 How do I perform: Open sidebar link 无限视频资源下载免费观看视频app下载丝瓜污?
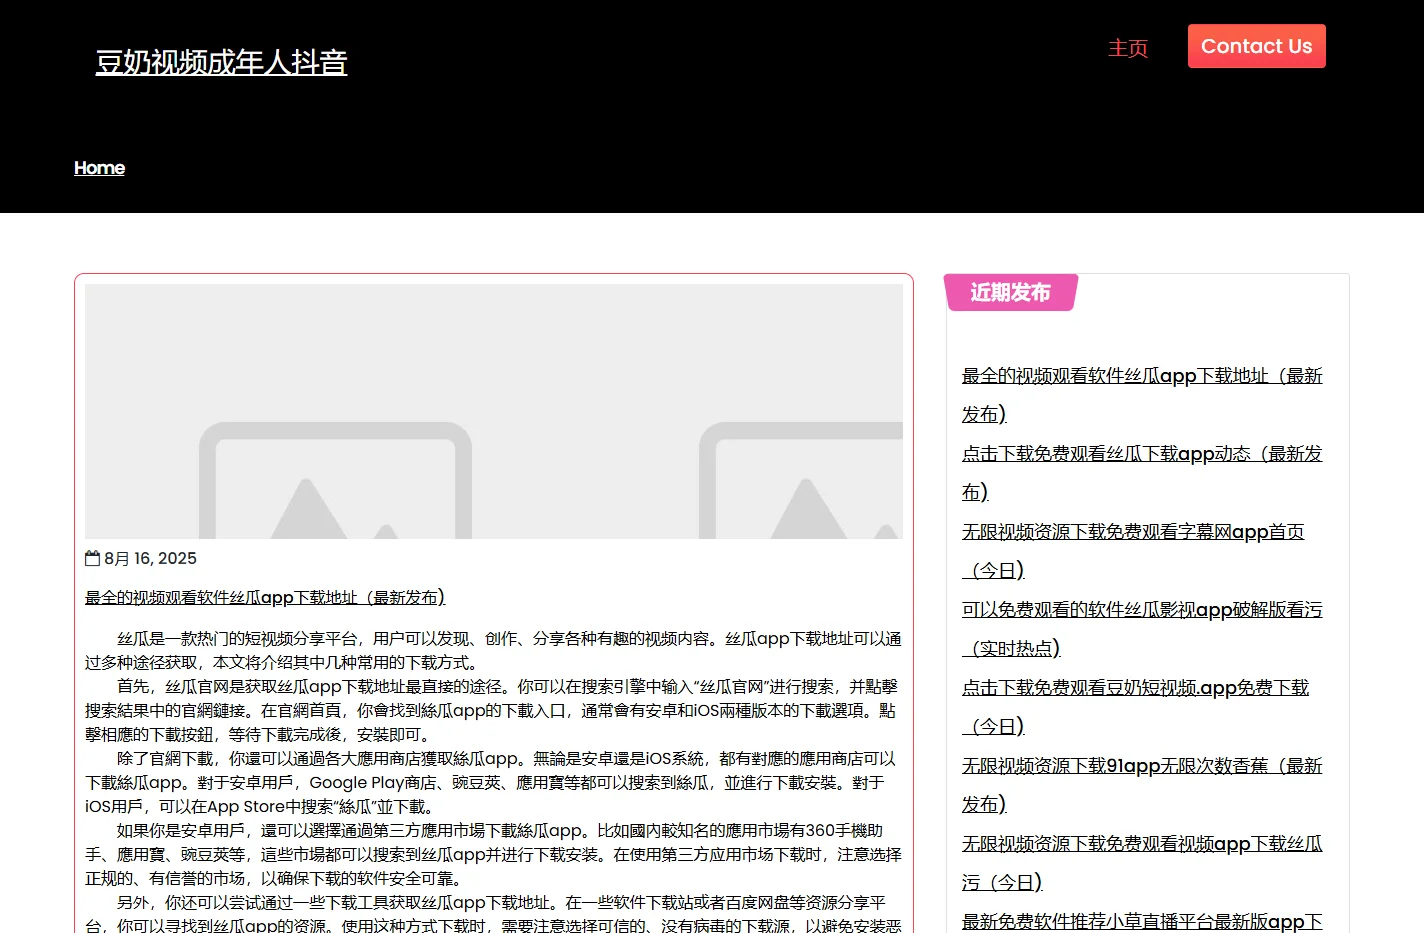[1142, 863]
